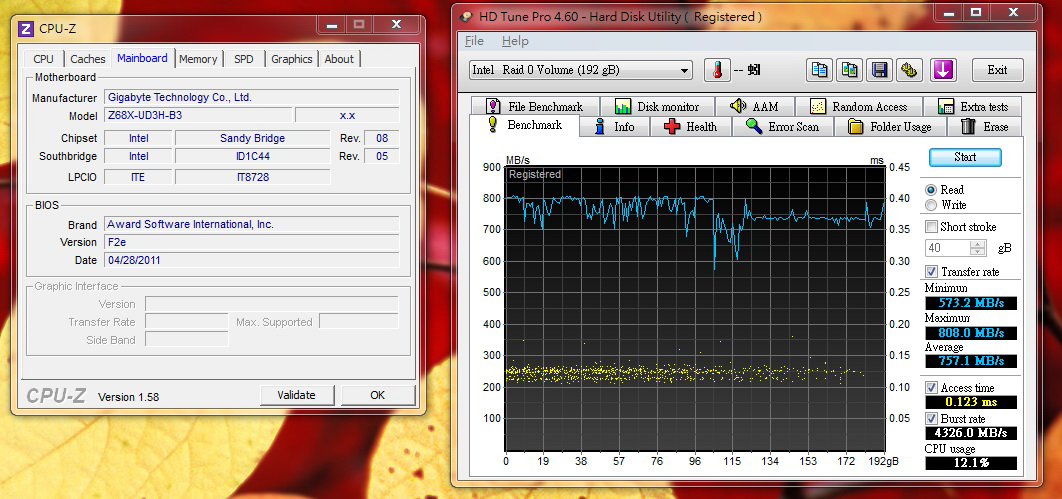The height and width of the screenshot is (499, 1062).
Task: Open the Extra tests tab
Action: (975, 106)
